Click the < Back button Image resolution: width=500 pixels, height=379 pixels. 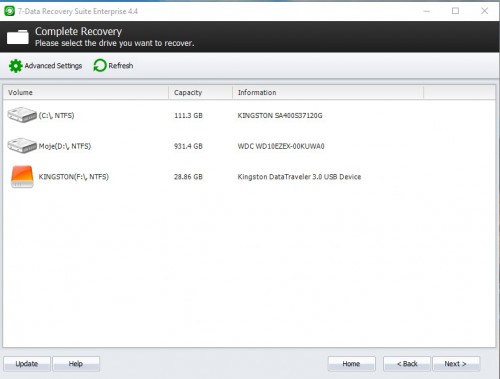pos(407,364)
